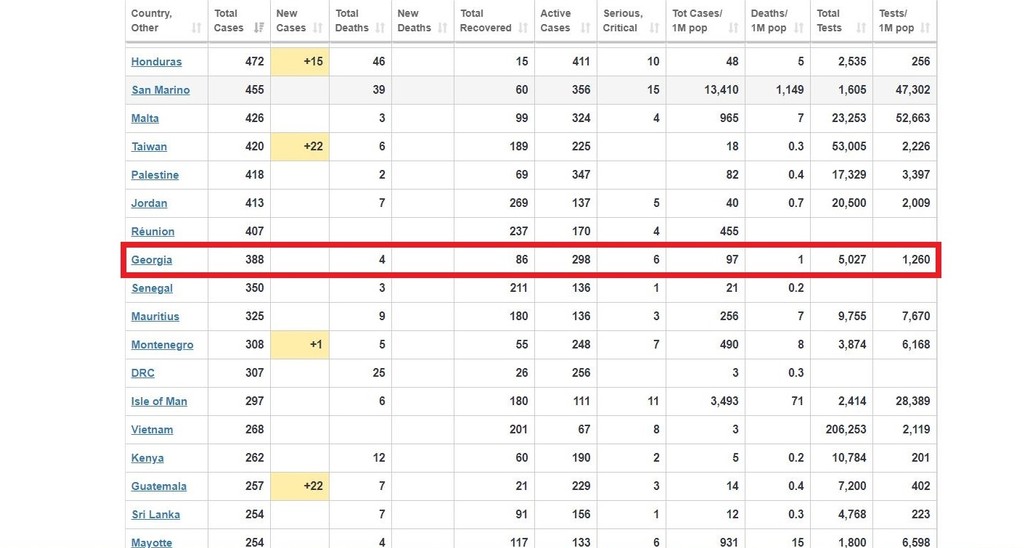The height and width of the screenshot is (548, 1024).
Task: Click Tests/1M pop sort arrows
Action: [x=926, y=28]
